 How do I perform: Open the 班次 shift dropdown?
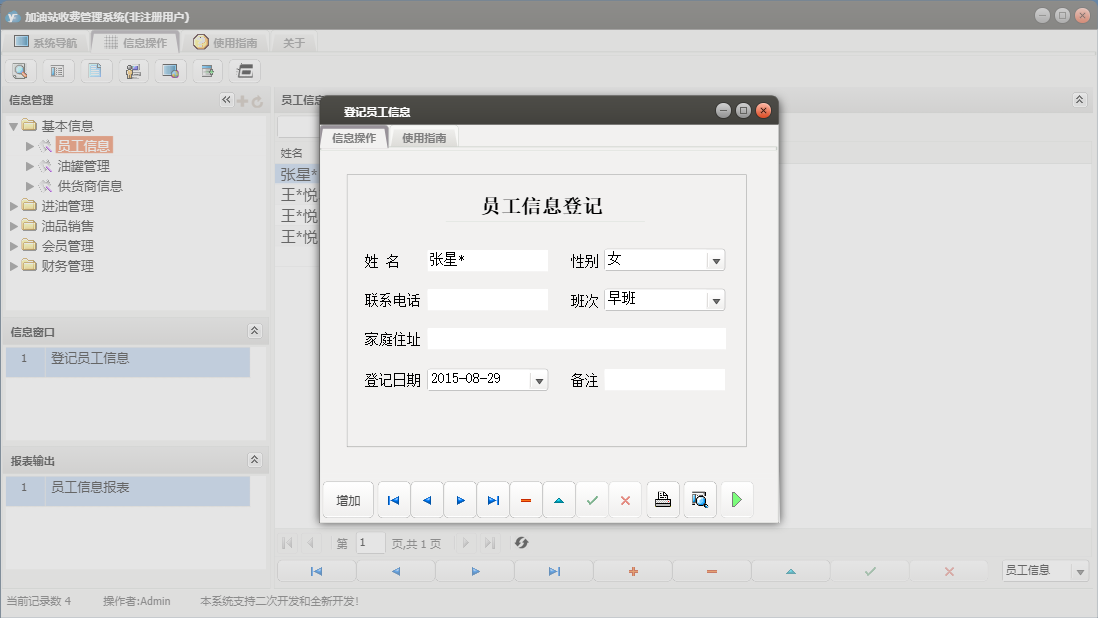716,299
